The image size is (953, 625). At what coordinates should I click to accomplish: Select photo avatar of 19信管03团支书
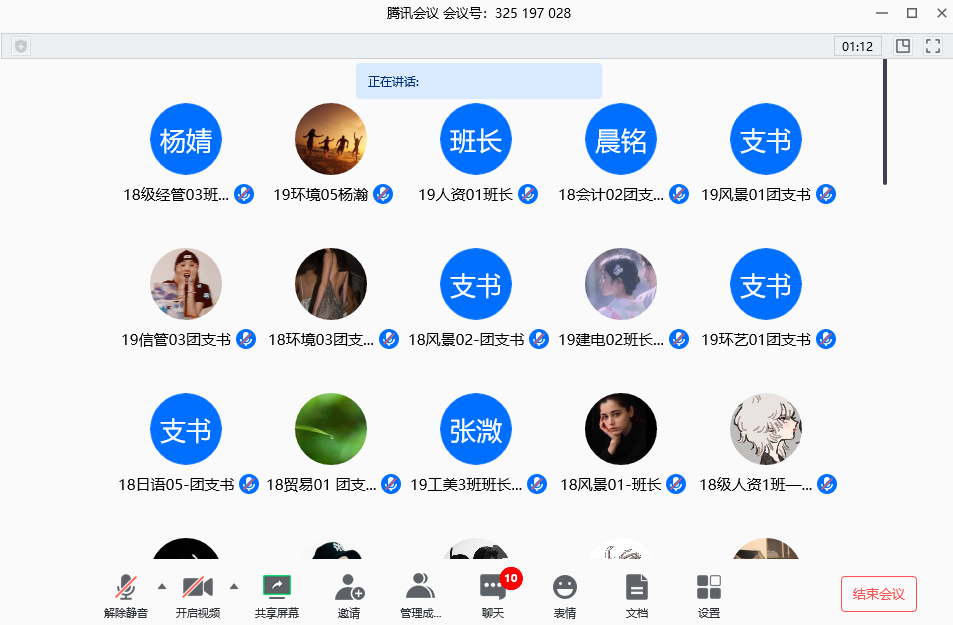point(186,284)
